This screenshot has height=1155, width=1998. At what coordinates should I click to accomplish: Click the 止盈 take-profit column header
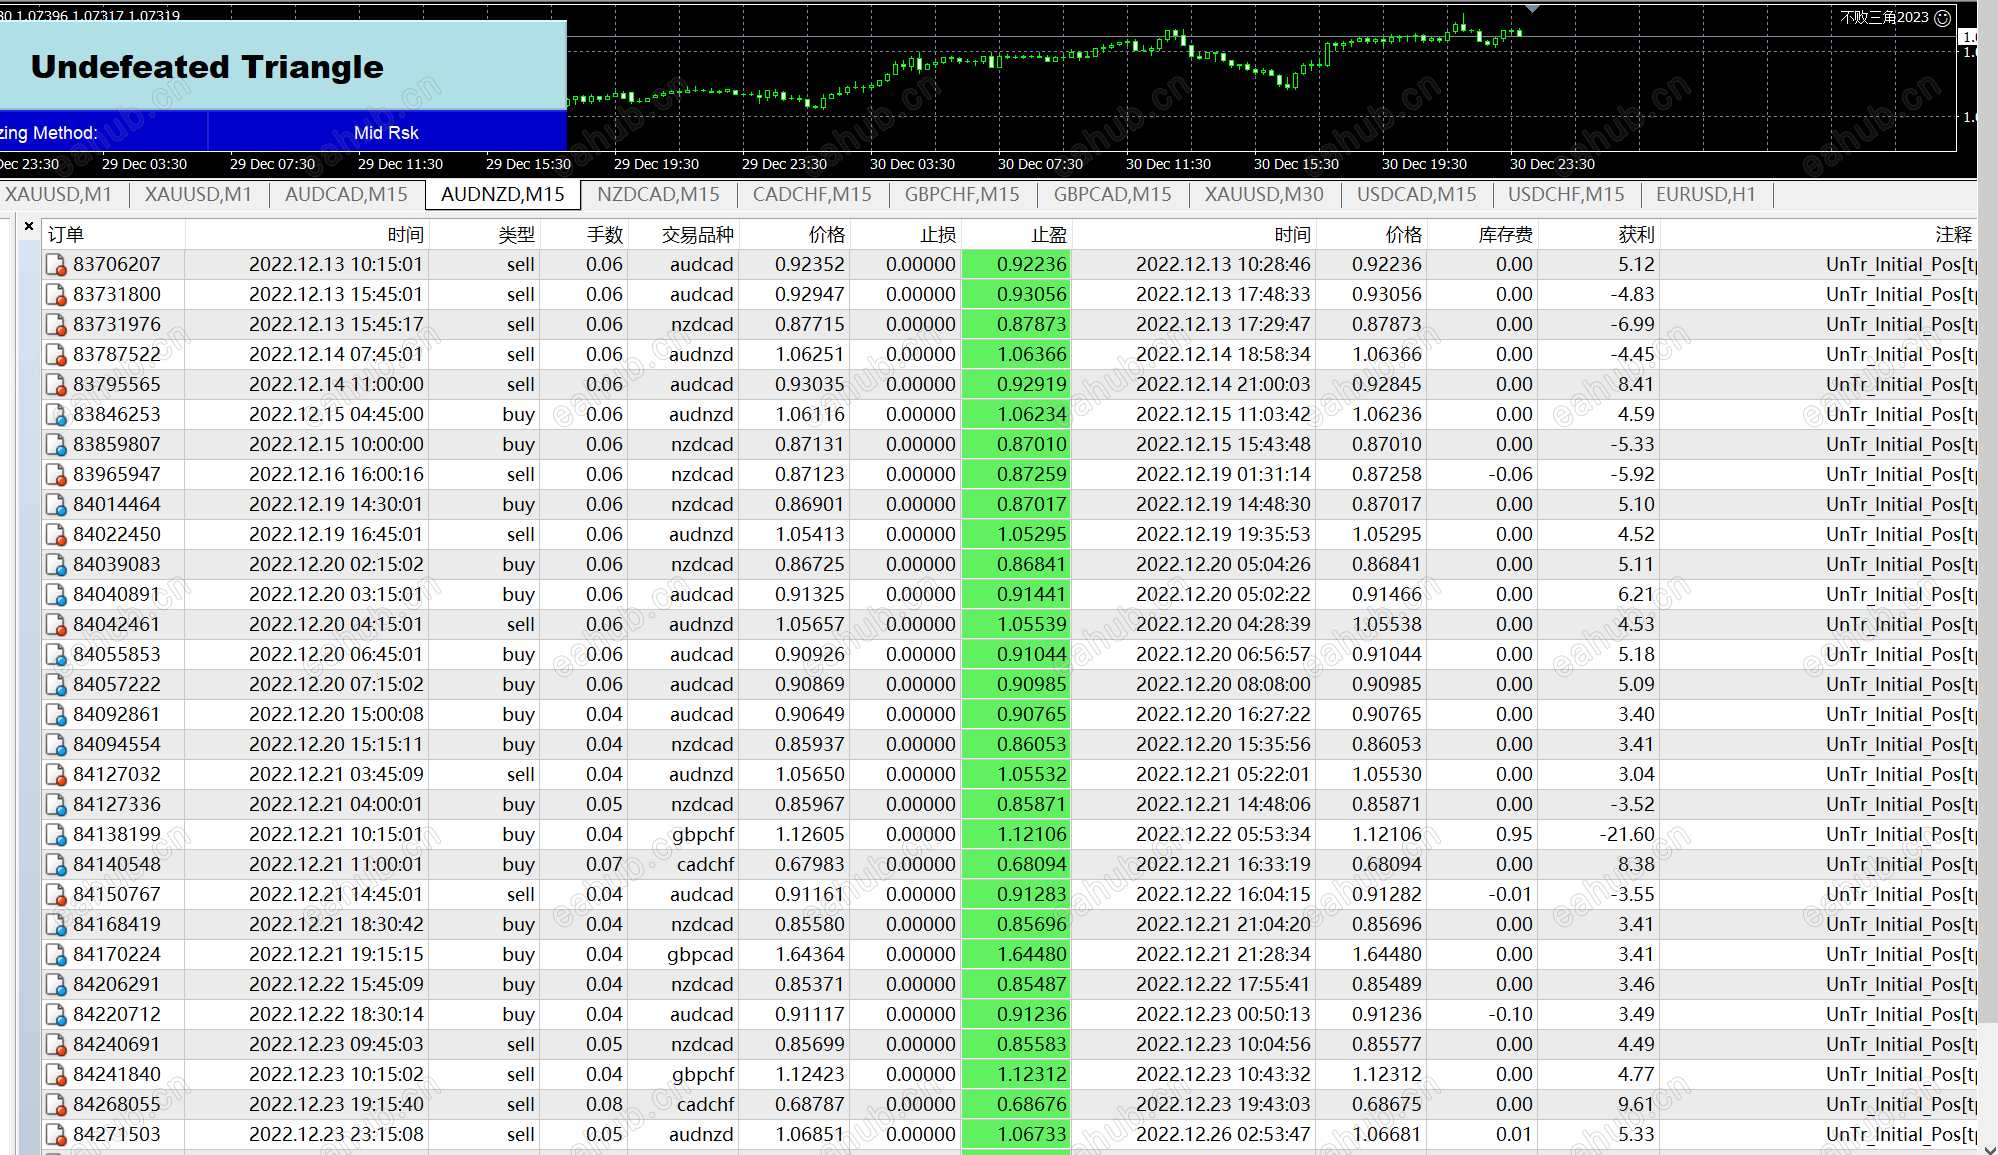point(1048,235)
